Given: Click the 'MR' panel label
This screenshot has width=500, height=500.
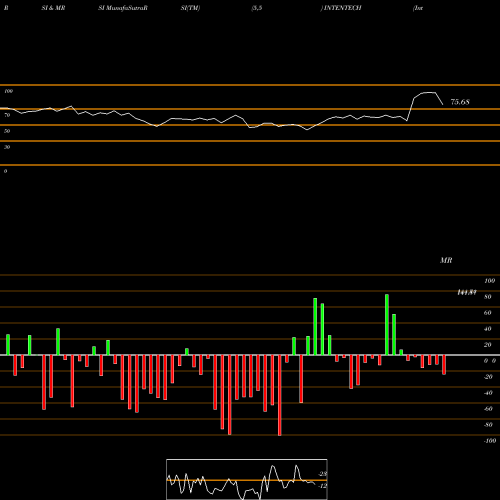Looking at the screenshot, I should click(x=446, y=260).
